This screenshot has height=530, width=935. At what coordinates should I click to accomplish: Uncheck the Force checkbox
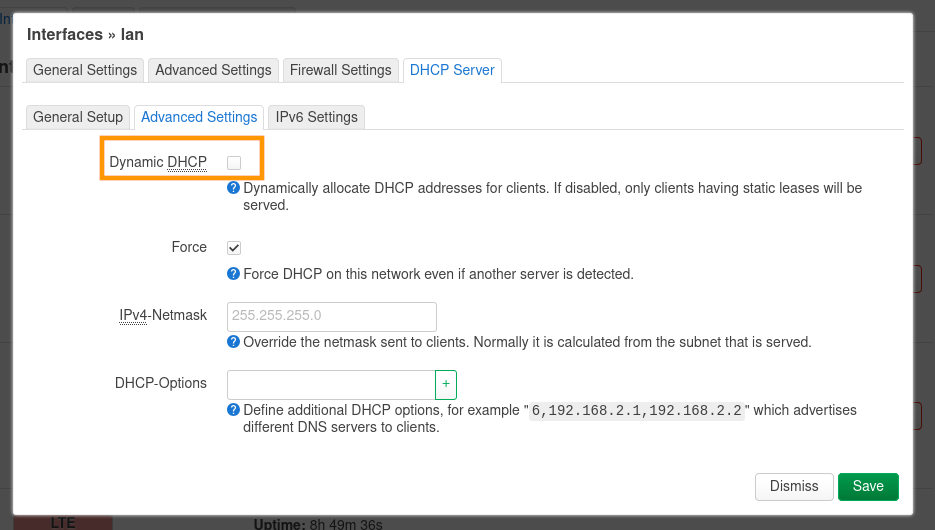click(x=234, y=248)
